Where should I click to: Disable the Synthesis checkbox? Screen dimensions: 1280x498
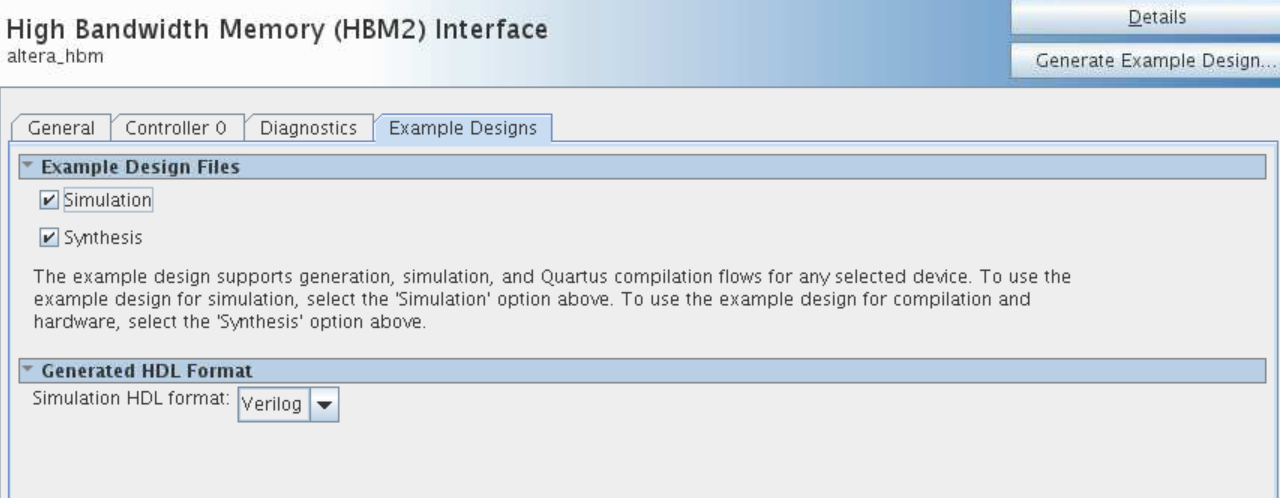point(48,238)
